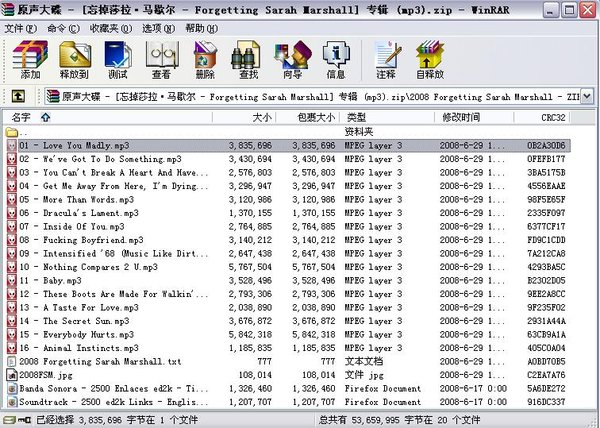
Task: Click status text 已经选择 3,835,696 字节在 1 个文件
Action: tap(117, 420)
